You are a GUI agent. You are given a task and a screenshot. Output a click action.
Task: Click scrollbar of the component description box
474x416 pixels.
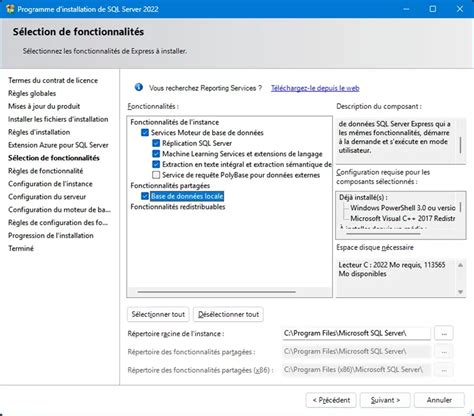tap(461, 145)
